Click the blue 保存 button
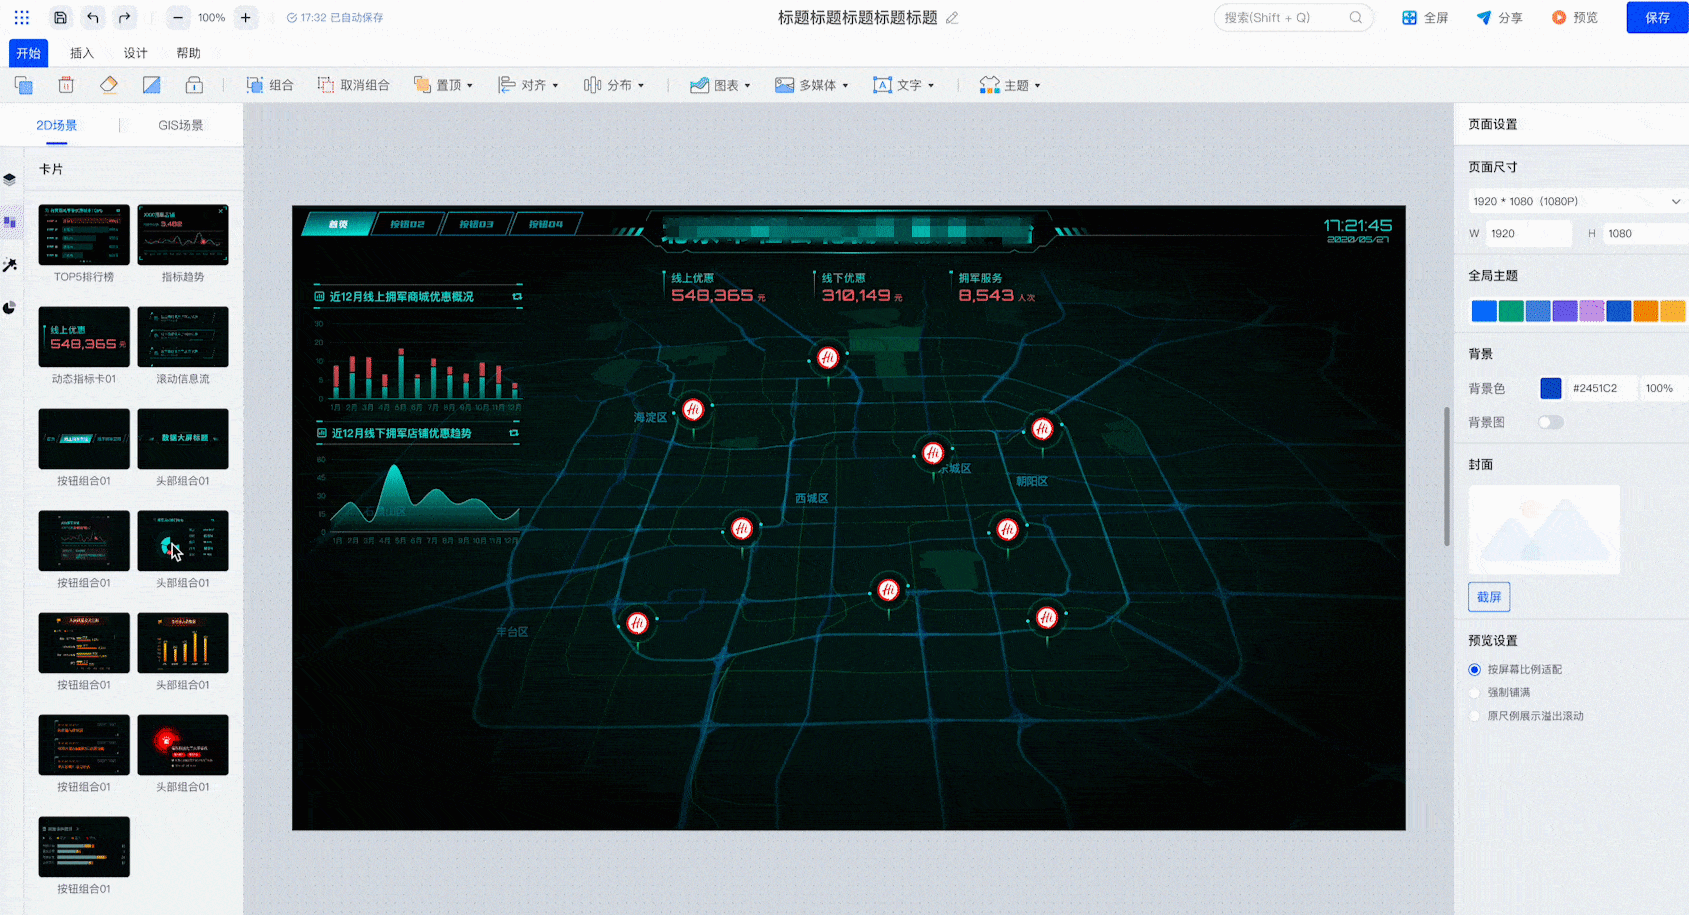Image resolution: width=1689 pixels, height=915 pixels. [1657, 18]
